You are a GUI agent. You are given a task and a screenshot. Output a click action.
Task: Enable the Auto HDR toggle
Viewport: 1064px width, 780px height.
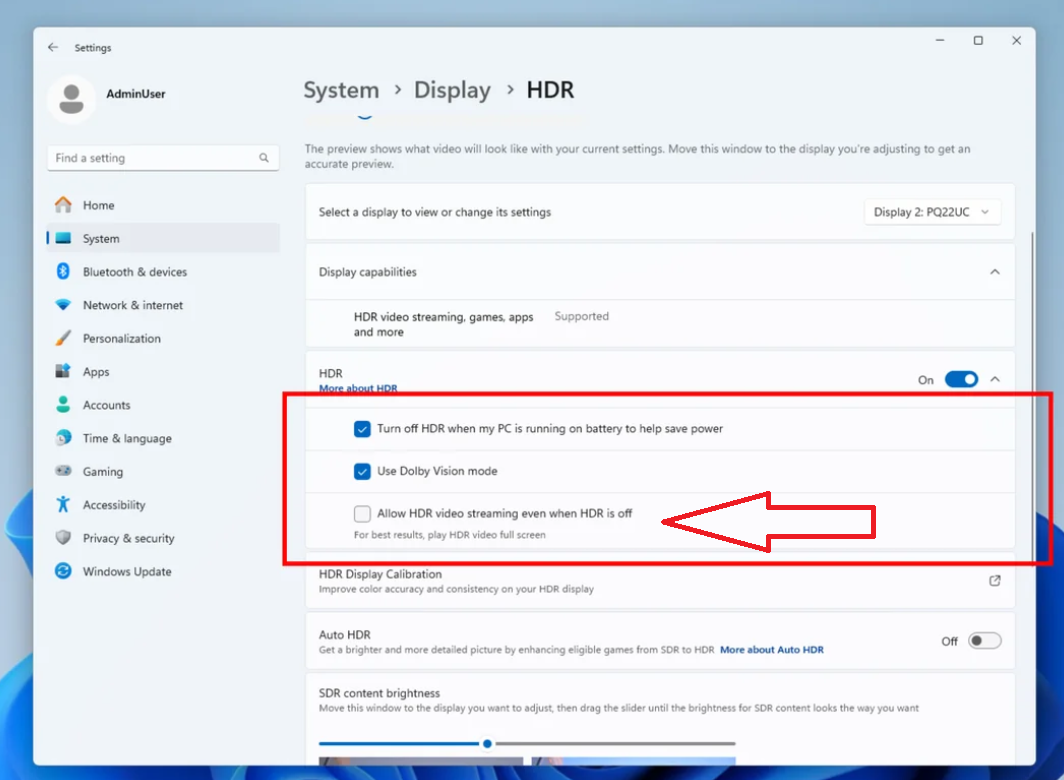tap(984, 640)
